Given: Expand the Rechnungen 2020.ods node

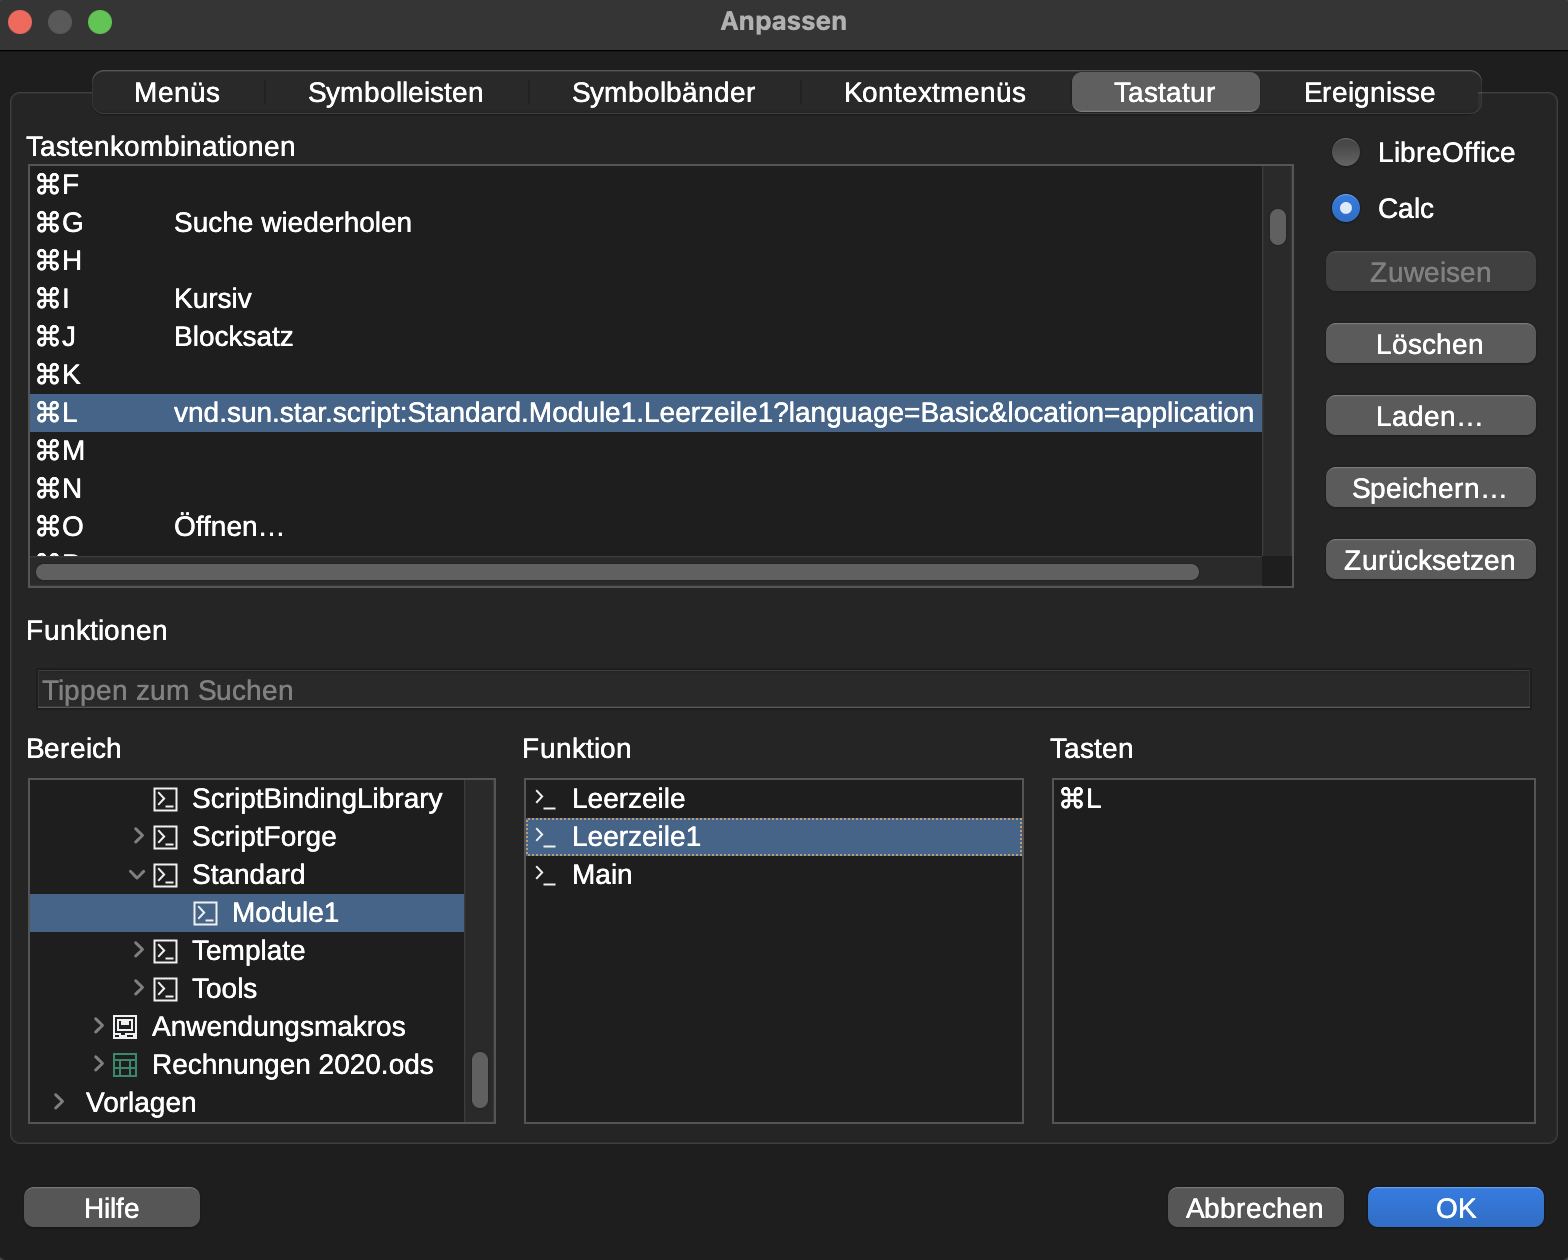Looking at the screenshot, I should tap(98, 1063).
